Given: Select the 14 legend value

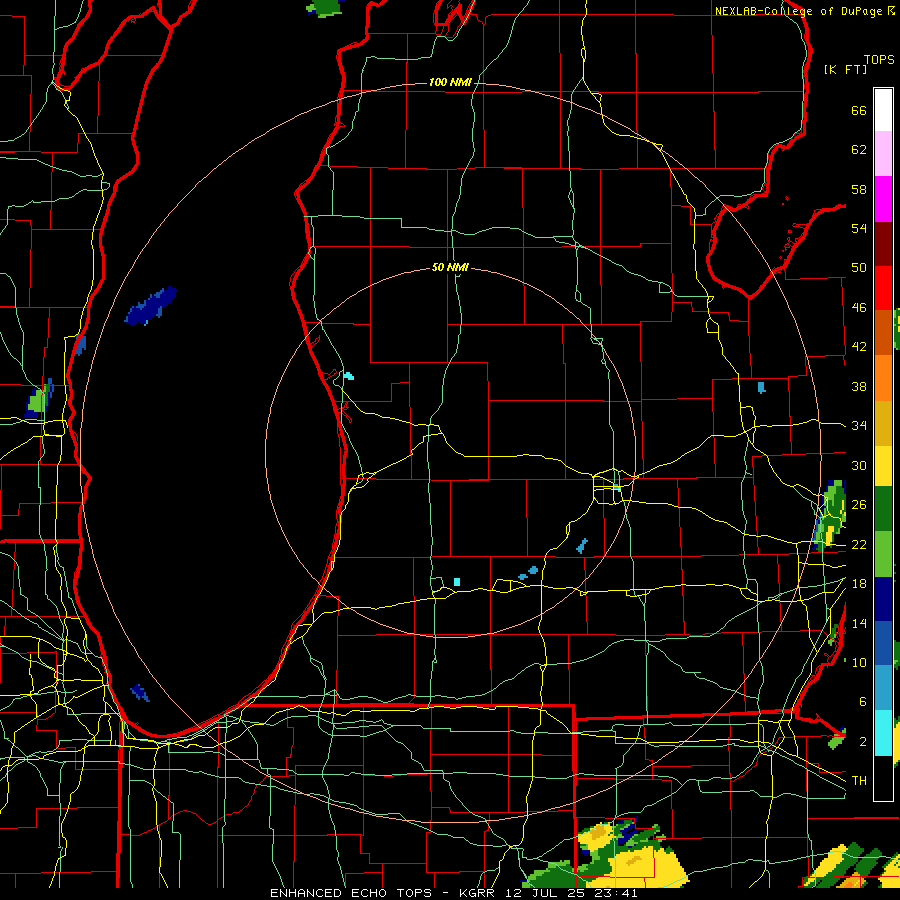Looking at the screenshot, I should point(859,623).
